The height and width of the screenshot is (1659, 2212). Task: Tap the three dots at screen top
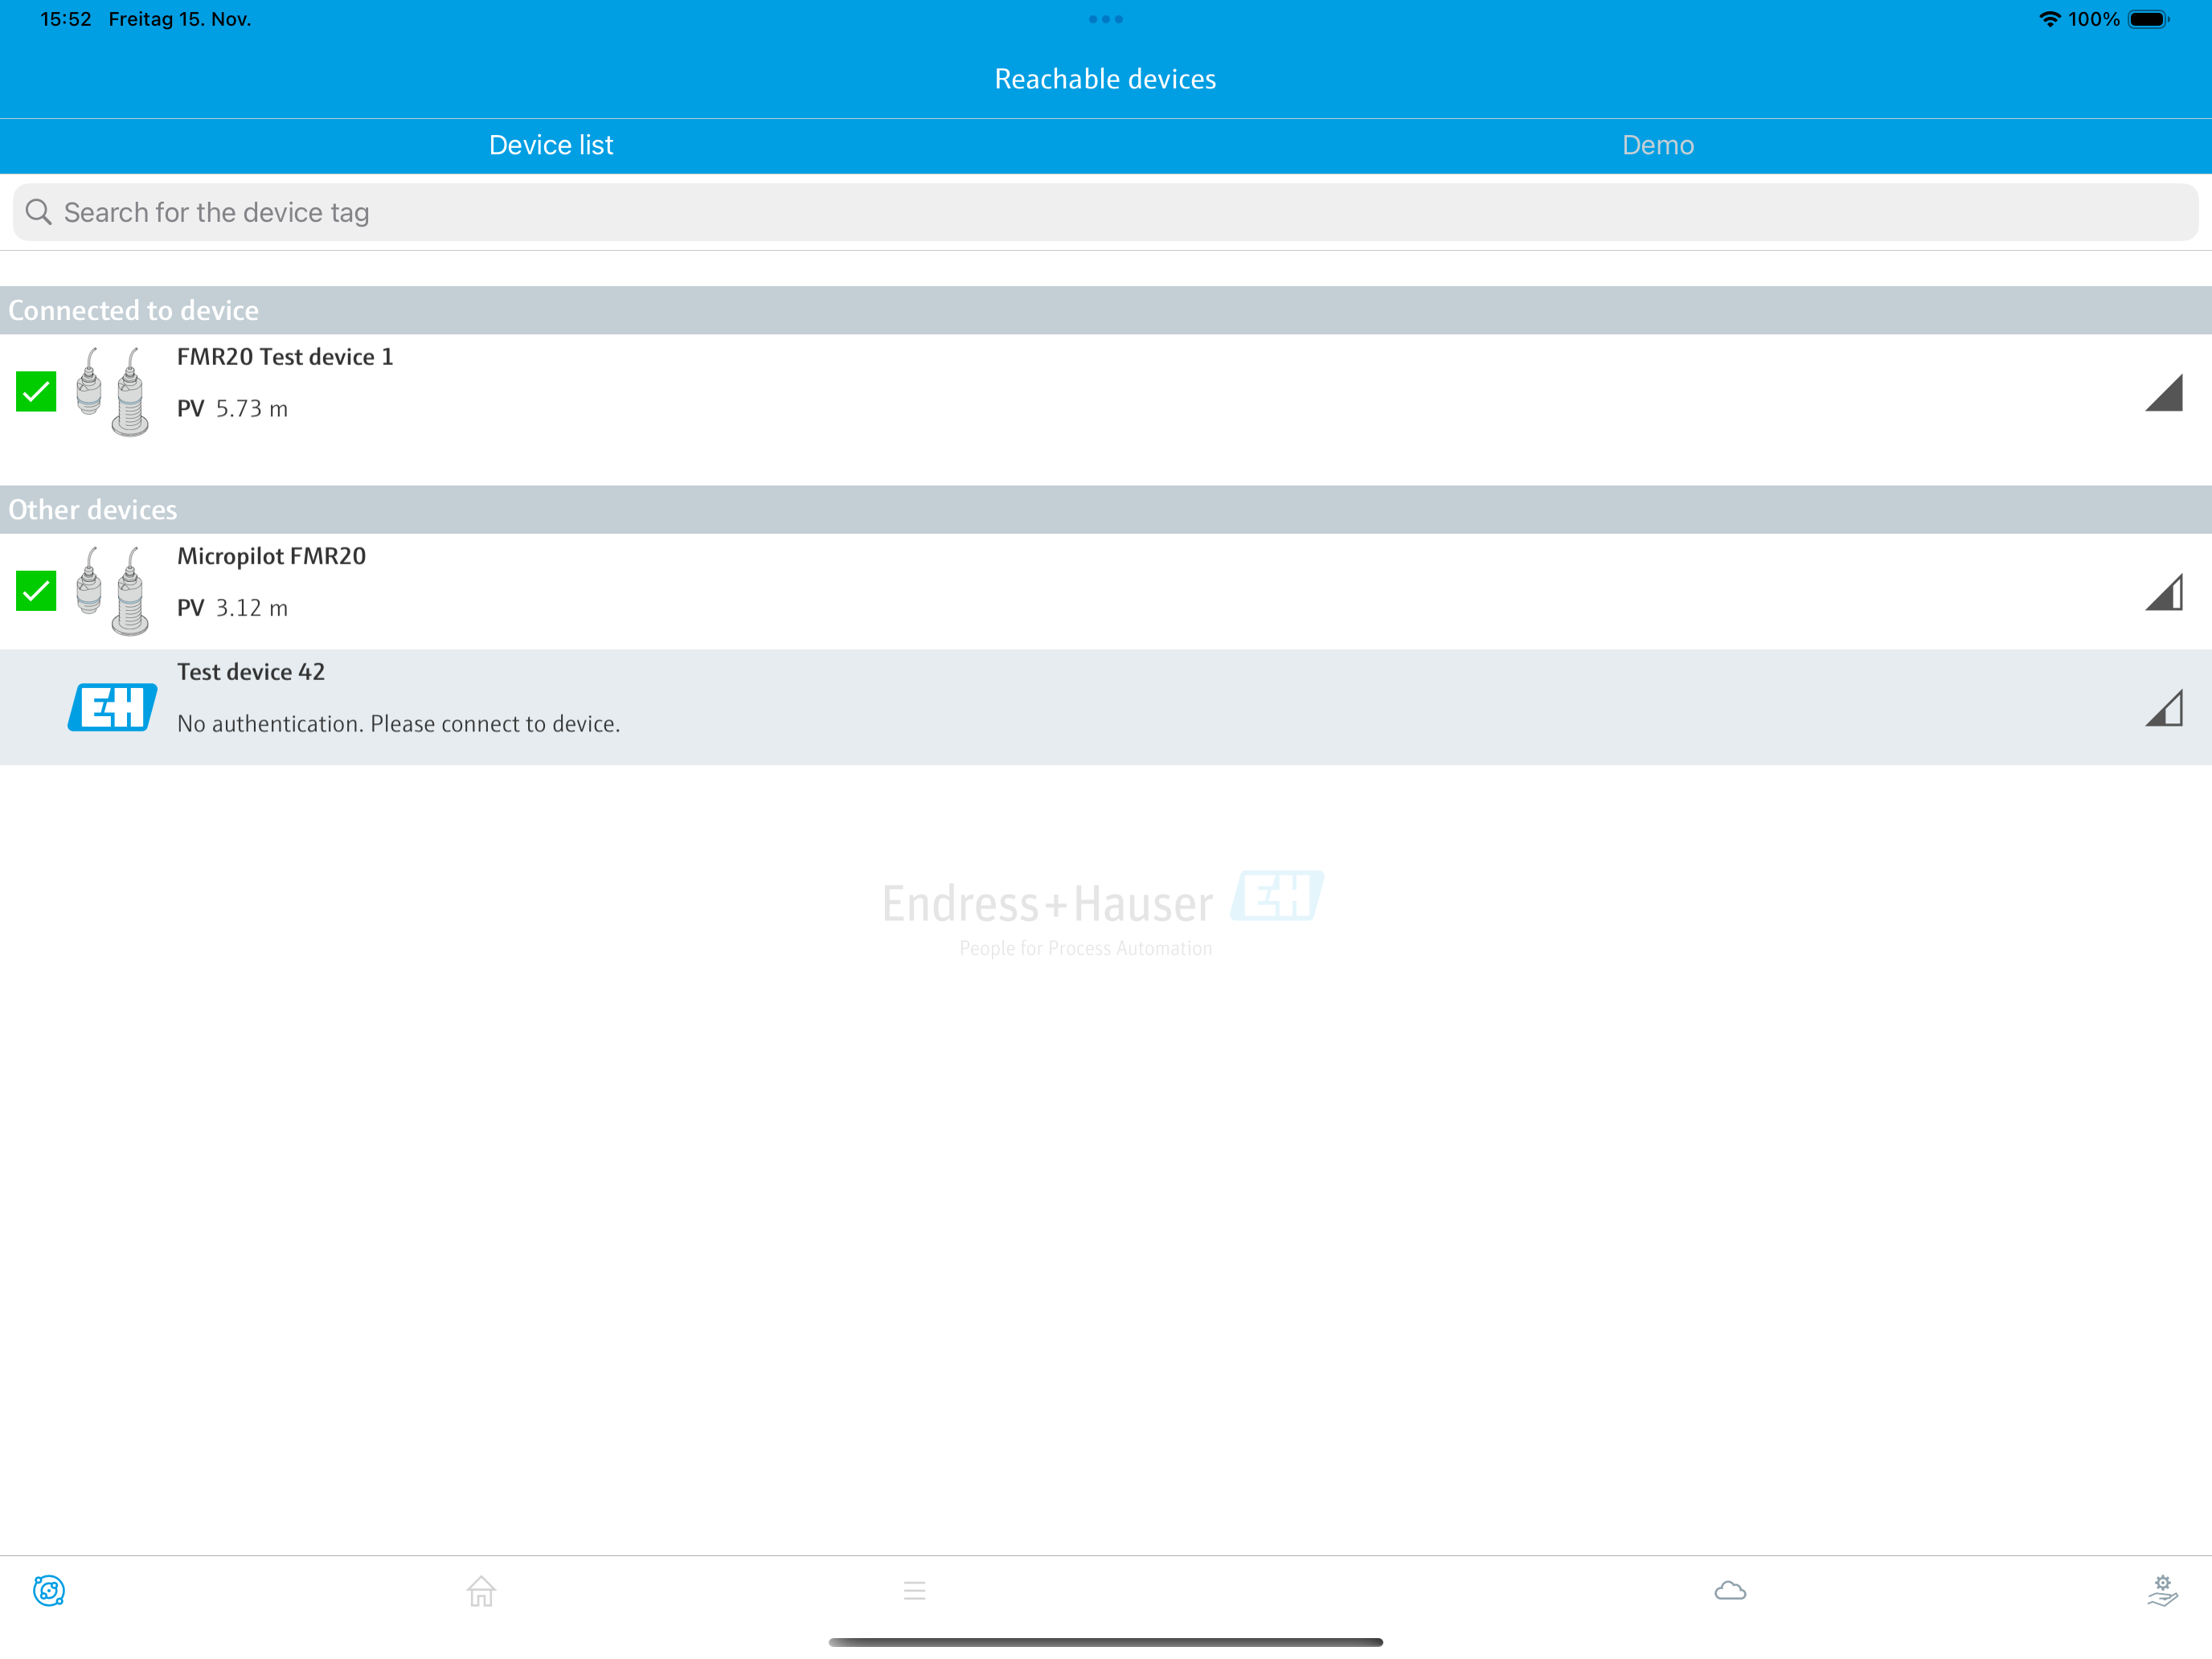tap(1105, 19)
